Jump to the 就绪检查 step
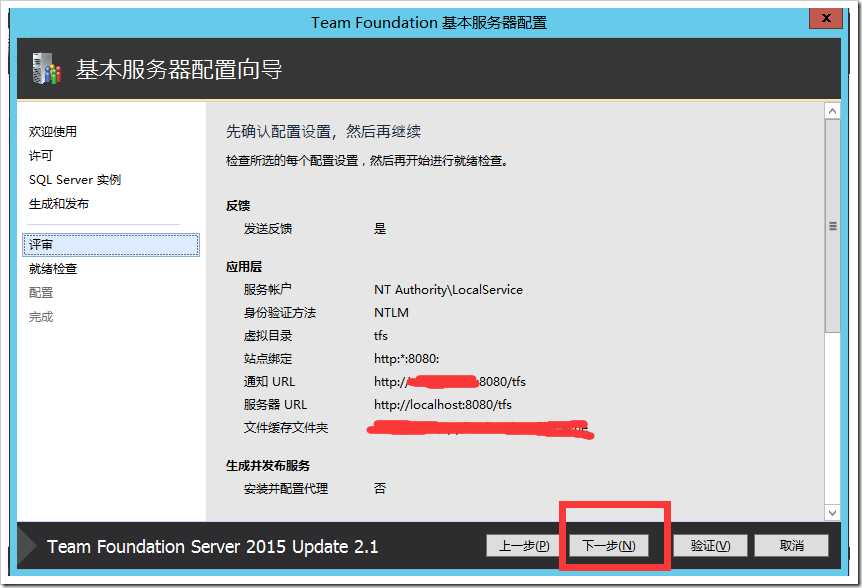The width and height of the screenshot is (862, 588). 53,269
